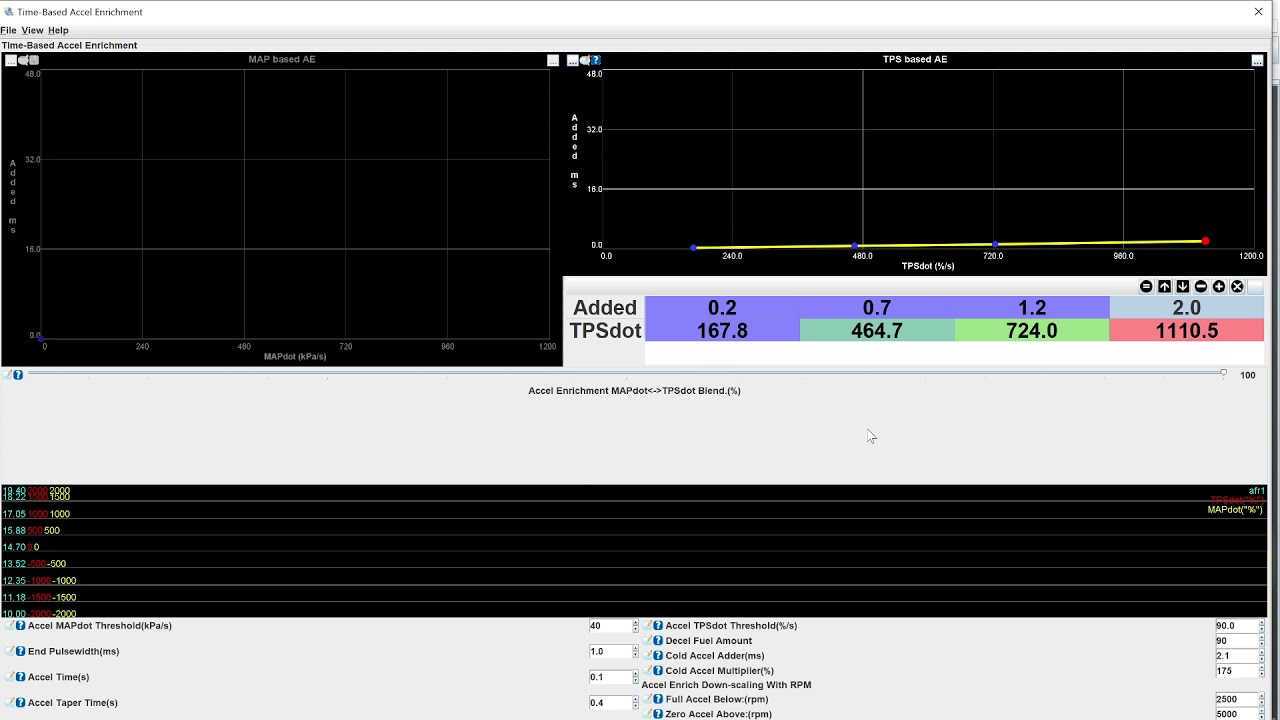Open help for Cold Accel Adder
The height and width of the screenshot is (720, 1280).
pos(658,656)
